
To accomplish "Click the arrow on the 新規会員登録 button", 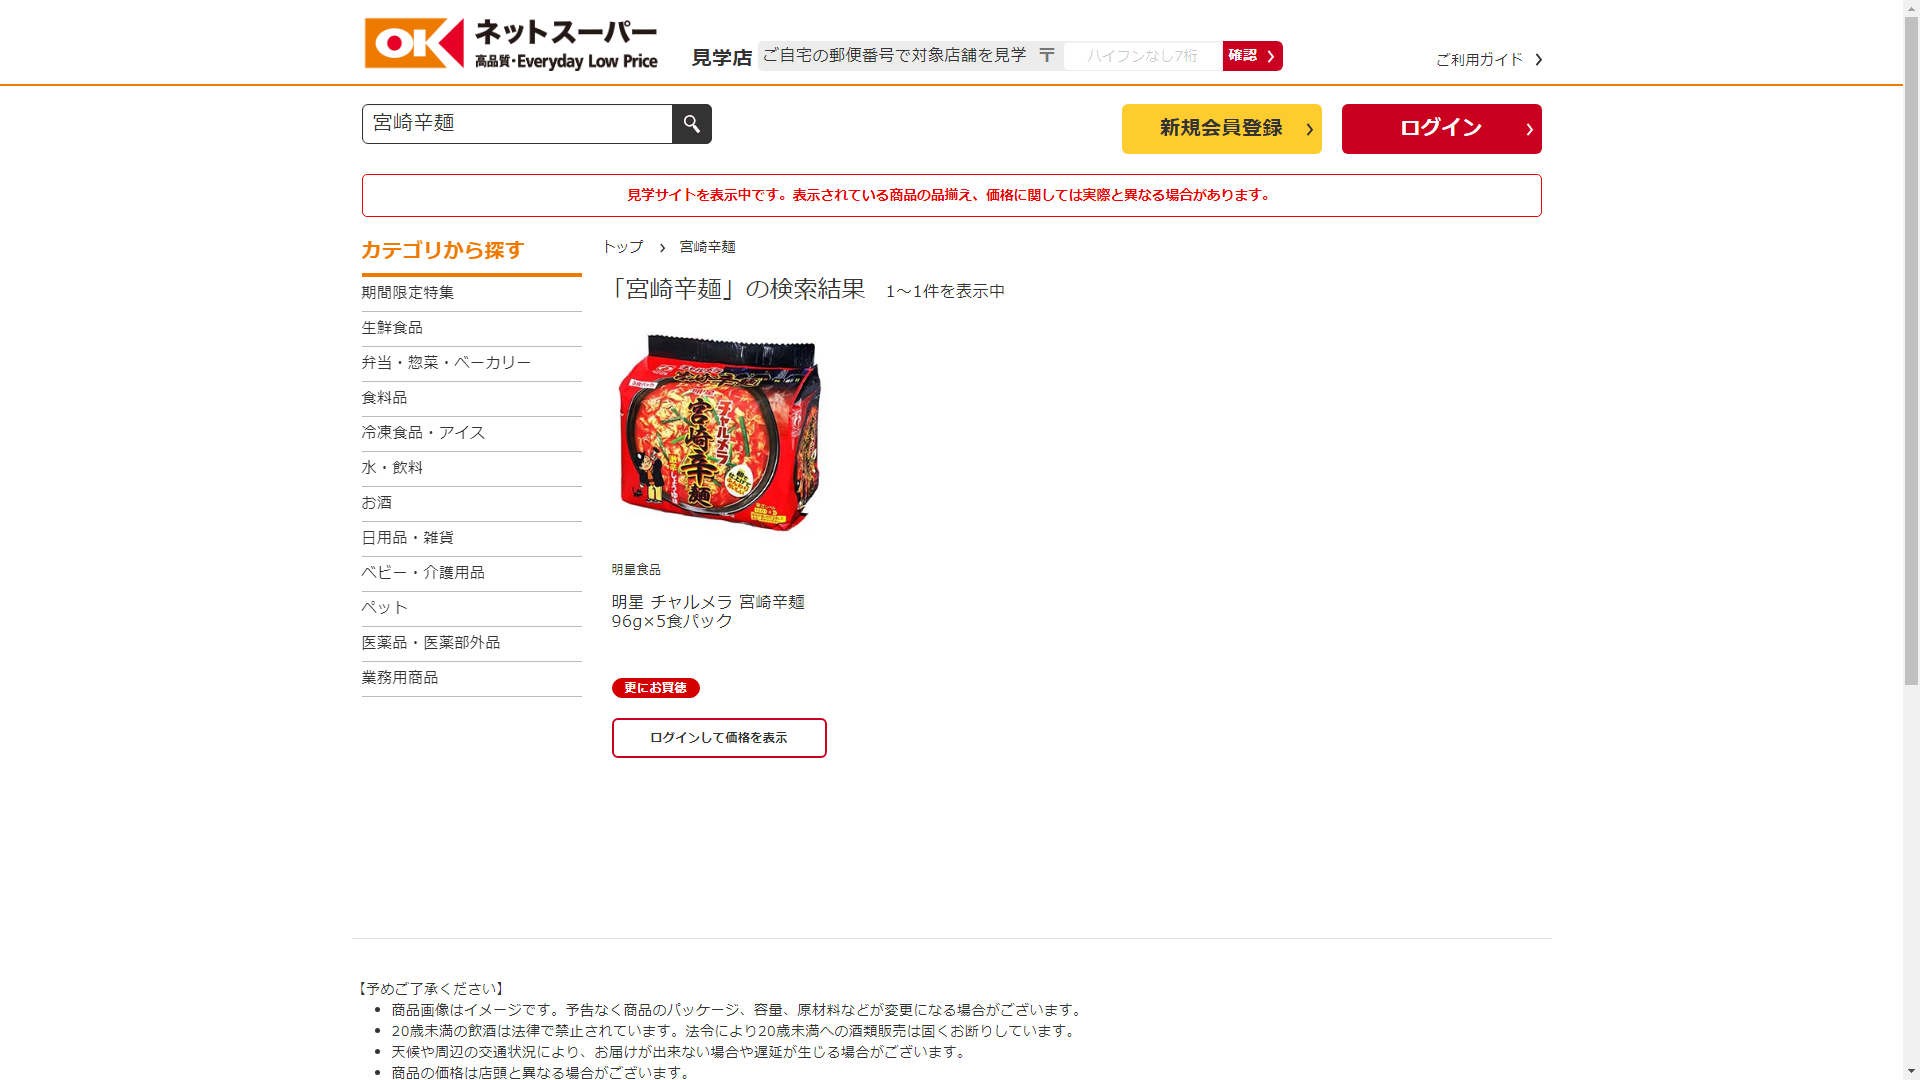I will (x=1309, y=129).
